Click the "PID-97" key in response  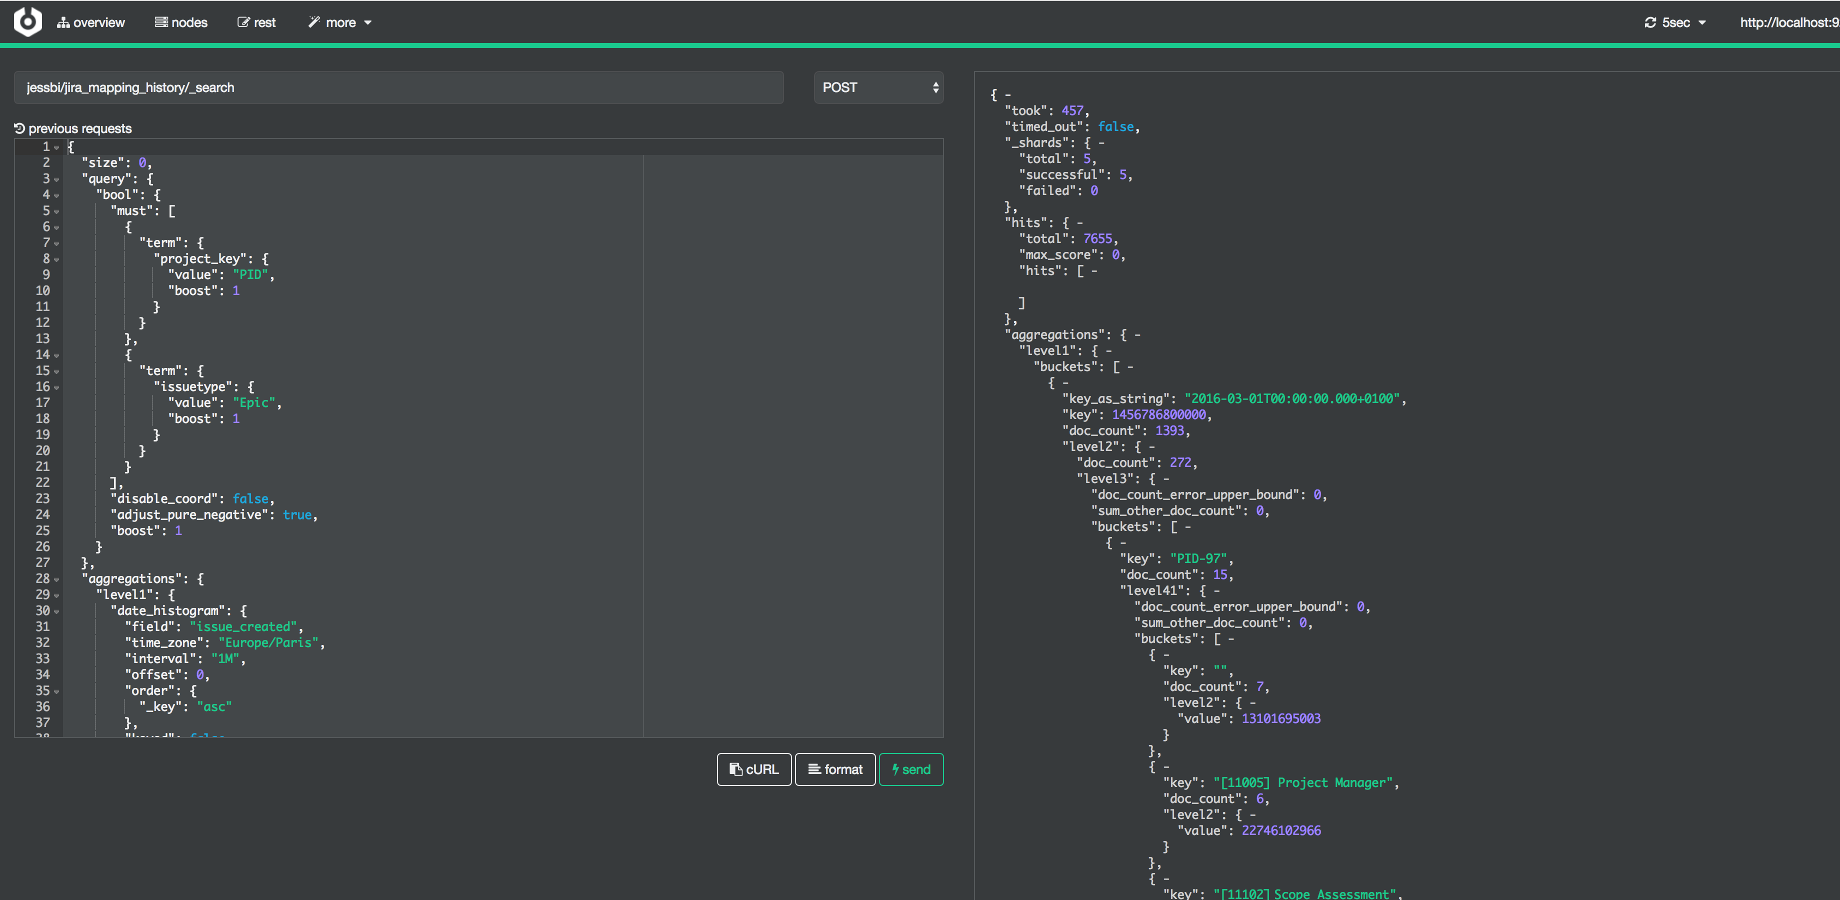pyautogui.click(x=1198, y=559)
